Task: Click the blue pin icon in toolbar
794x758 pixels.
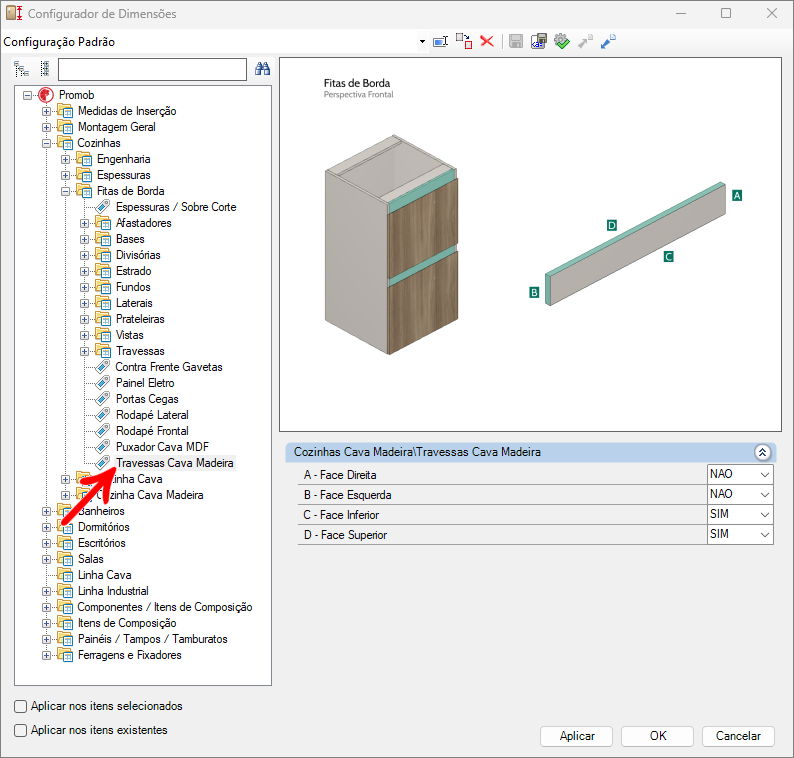Action: coord(608,41)
